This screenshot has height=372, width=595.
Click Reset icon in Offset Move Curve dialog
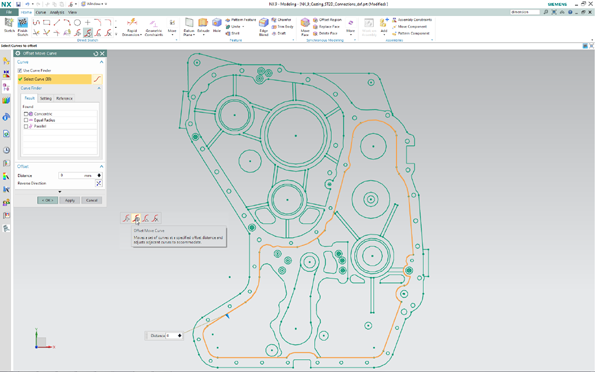(96, 54)
